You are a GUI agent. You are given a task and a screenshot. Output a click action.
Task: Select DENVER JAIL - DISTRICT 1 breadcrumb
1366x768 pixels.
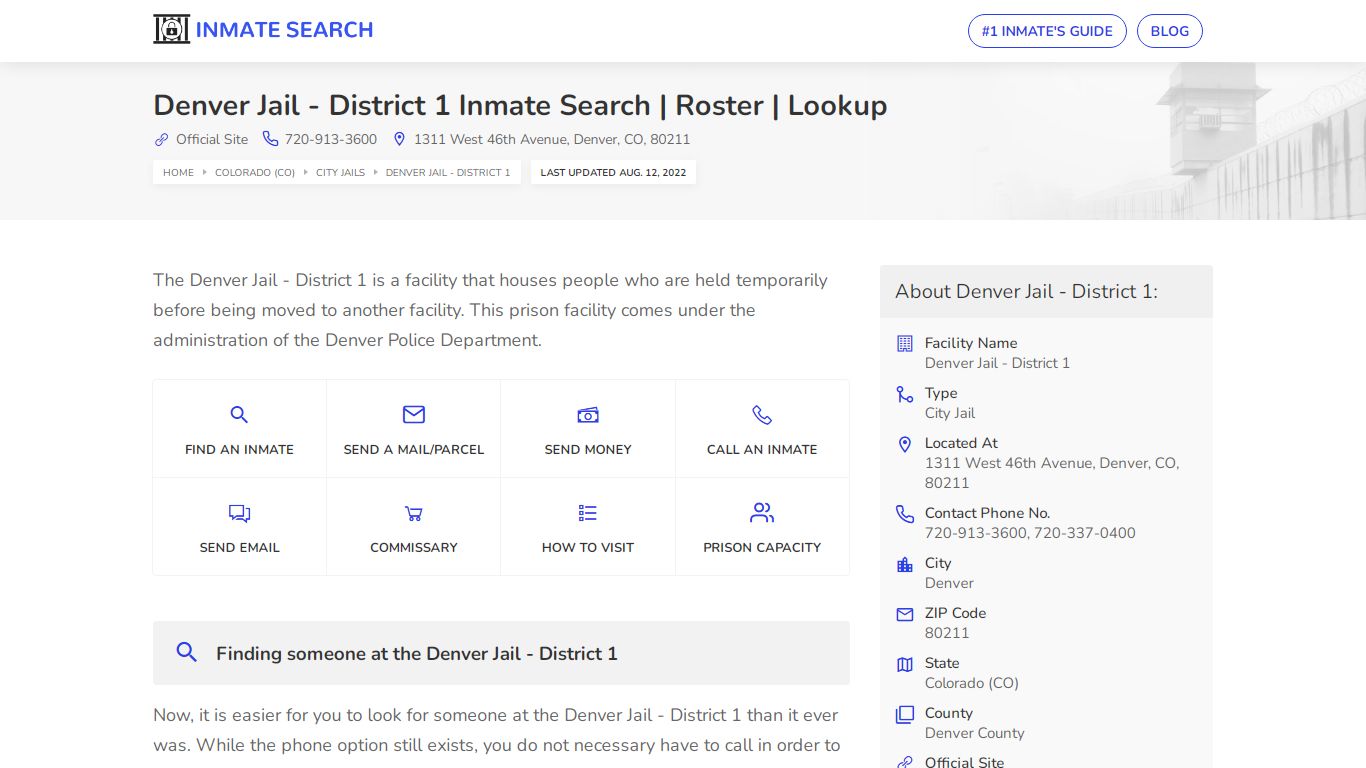448,172
